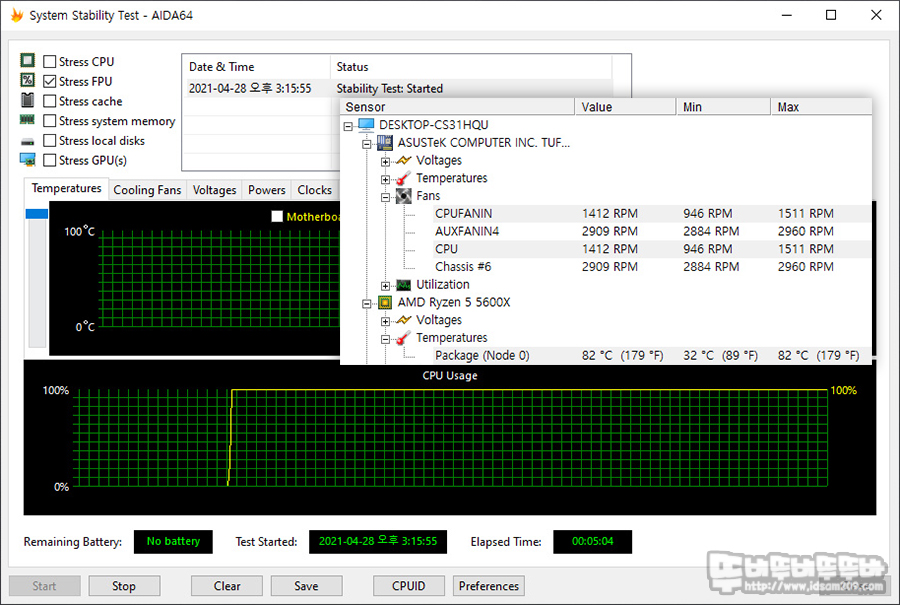
Task: Collapse the AMD Ryzen 5 5600X node
Action: 367,303
